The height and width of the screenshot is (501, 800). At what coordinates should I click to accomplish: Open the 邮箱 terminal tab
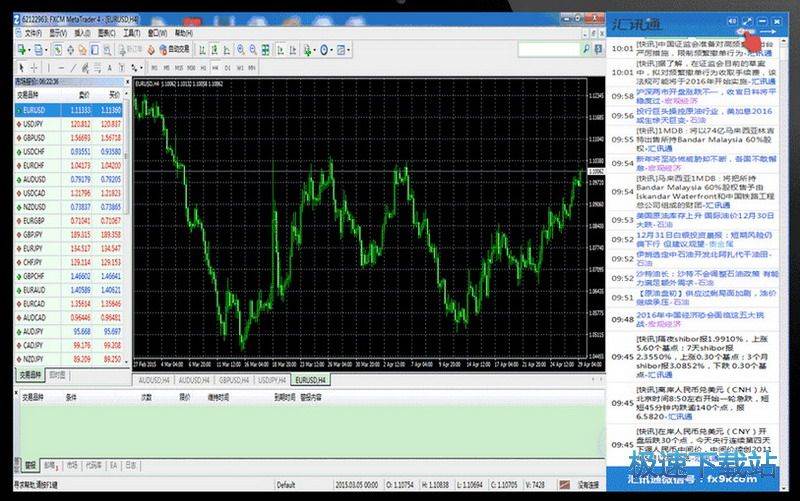pos(51,465)
